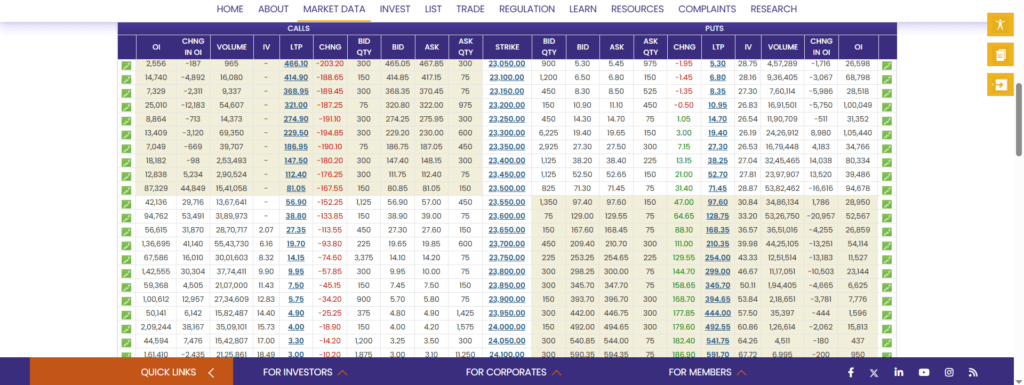The width and height of the screenshot is (1024, 385).
Task: Expand the FOR INVESTORS footer menu
Action: point(304,372)
